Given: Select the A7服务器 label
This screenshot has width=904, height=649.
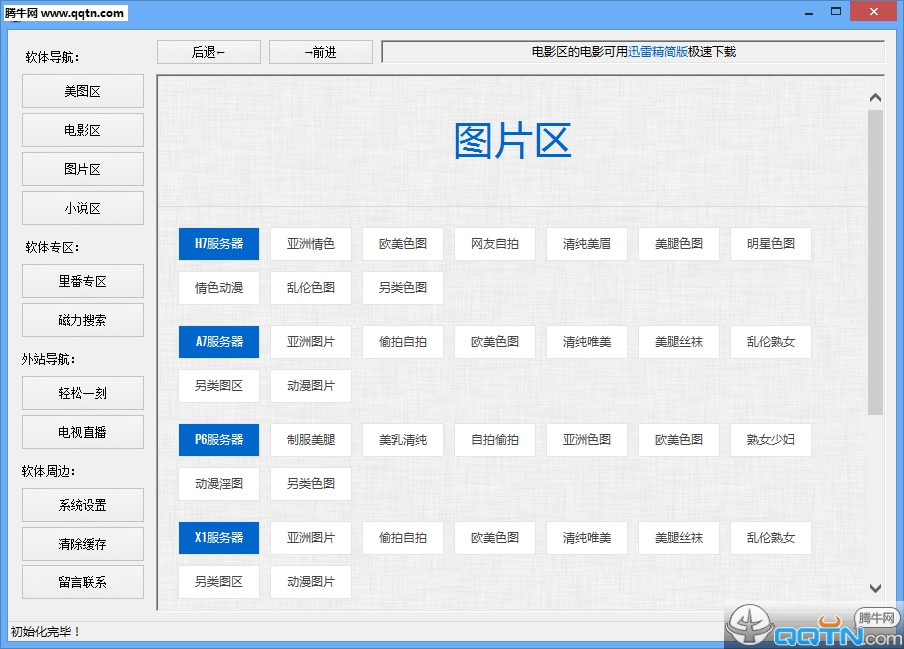Looking at the screenshot, I should 219,342.
